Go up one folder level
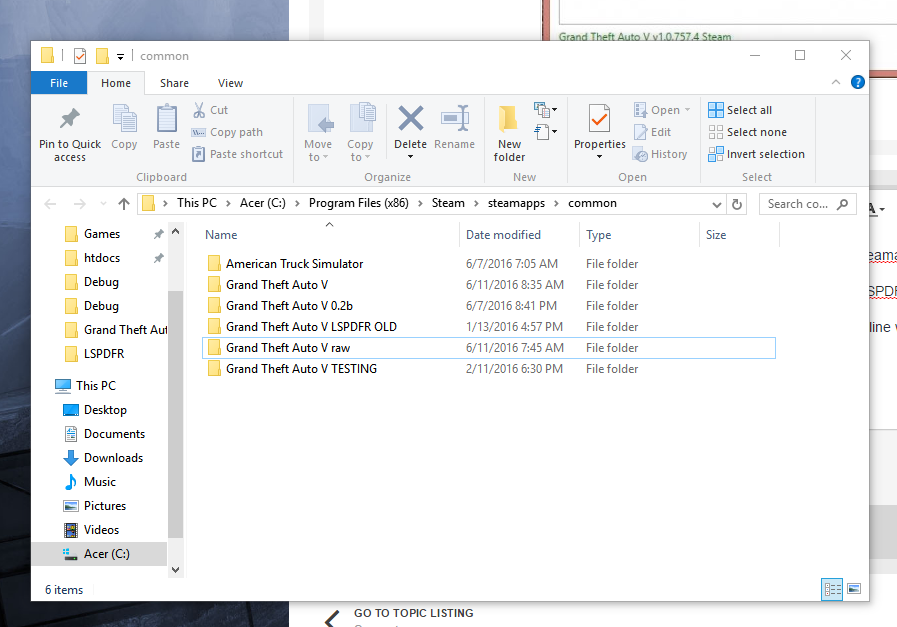Image resolution: width=897 pixels, height=627 pixels. [124, 204]
